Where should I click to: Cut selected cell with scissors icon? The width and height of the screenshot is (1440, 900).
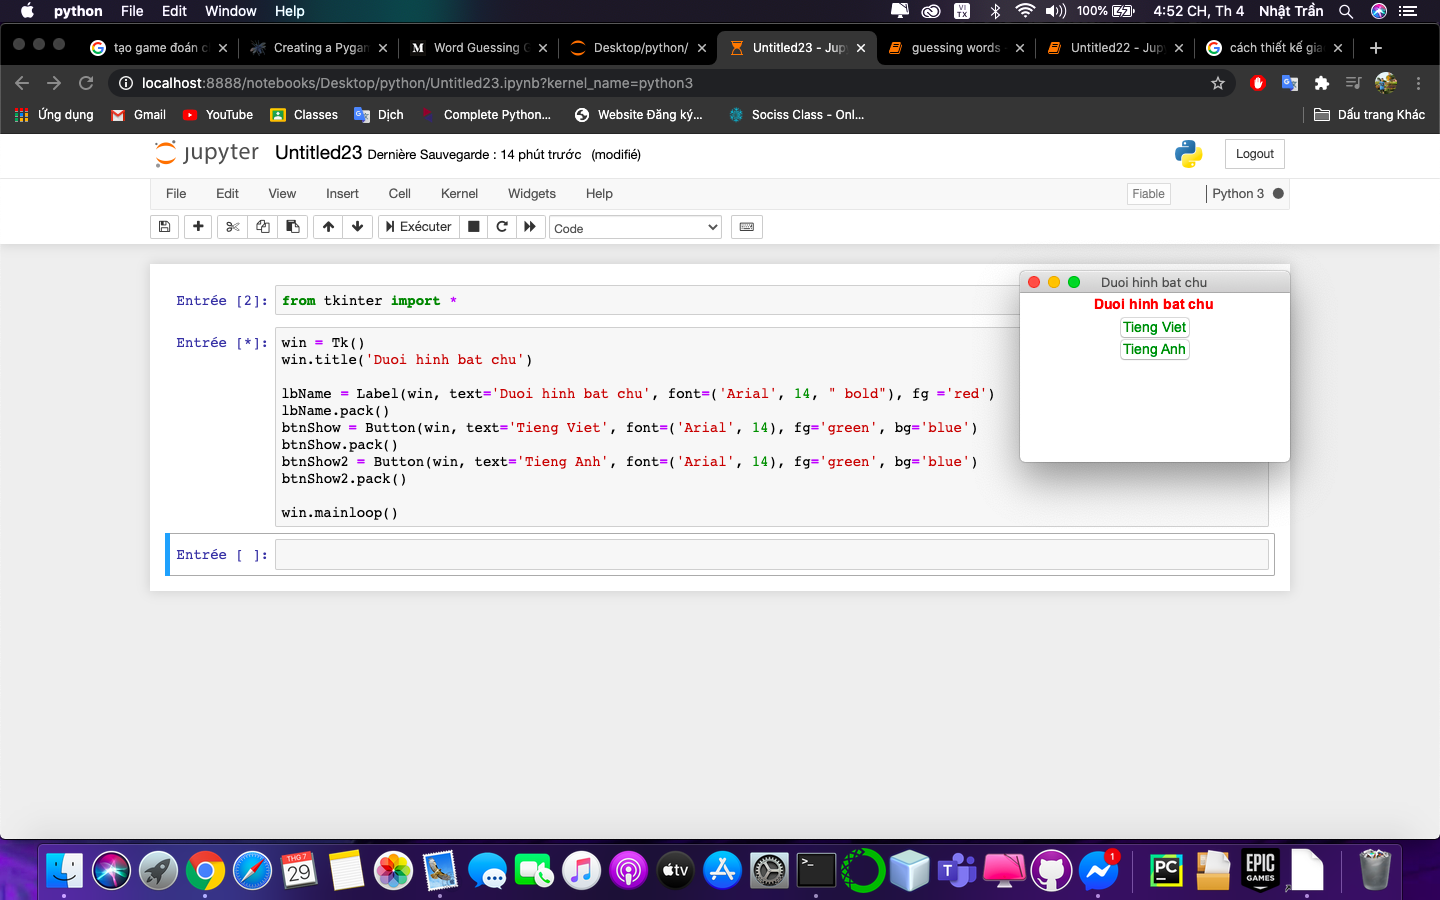233,227
